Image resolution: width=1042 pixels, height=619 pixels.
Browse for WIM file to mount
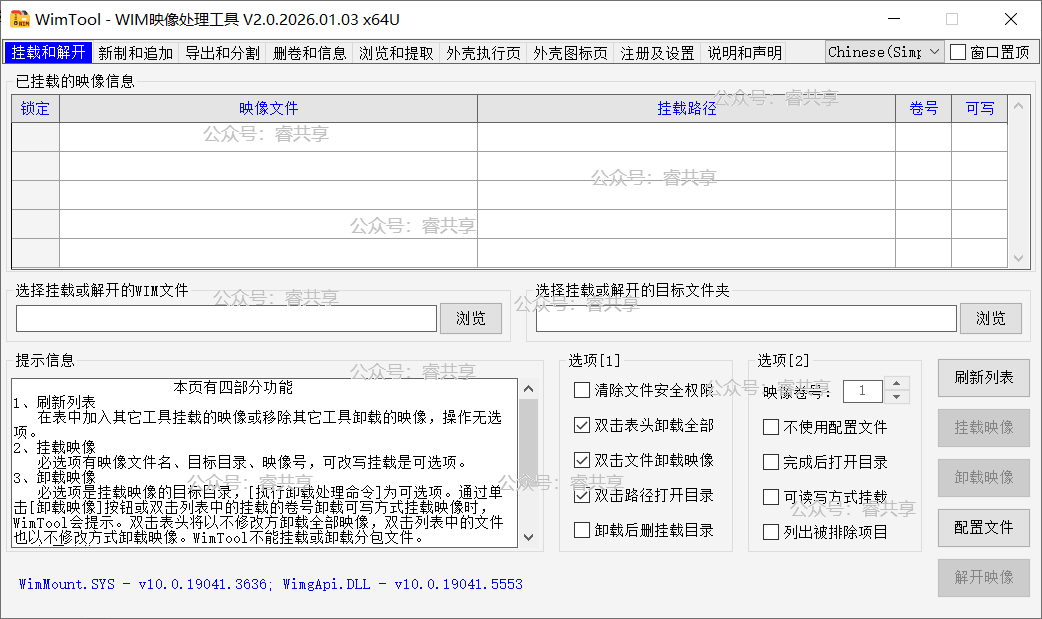(x=471, y=319)
